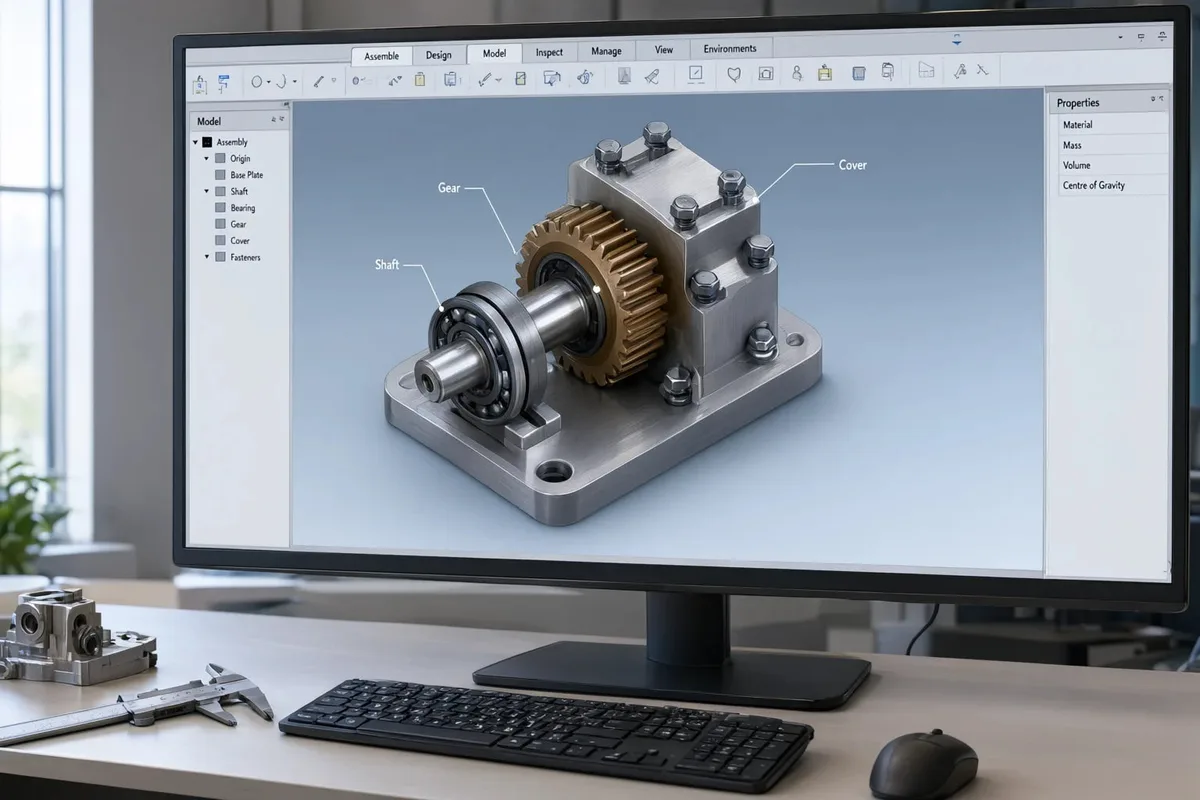
Task: Select the Bearing tree item
Action: point(243,208)
